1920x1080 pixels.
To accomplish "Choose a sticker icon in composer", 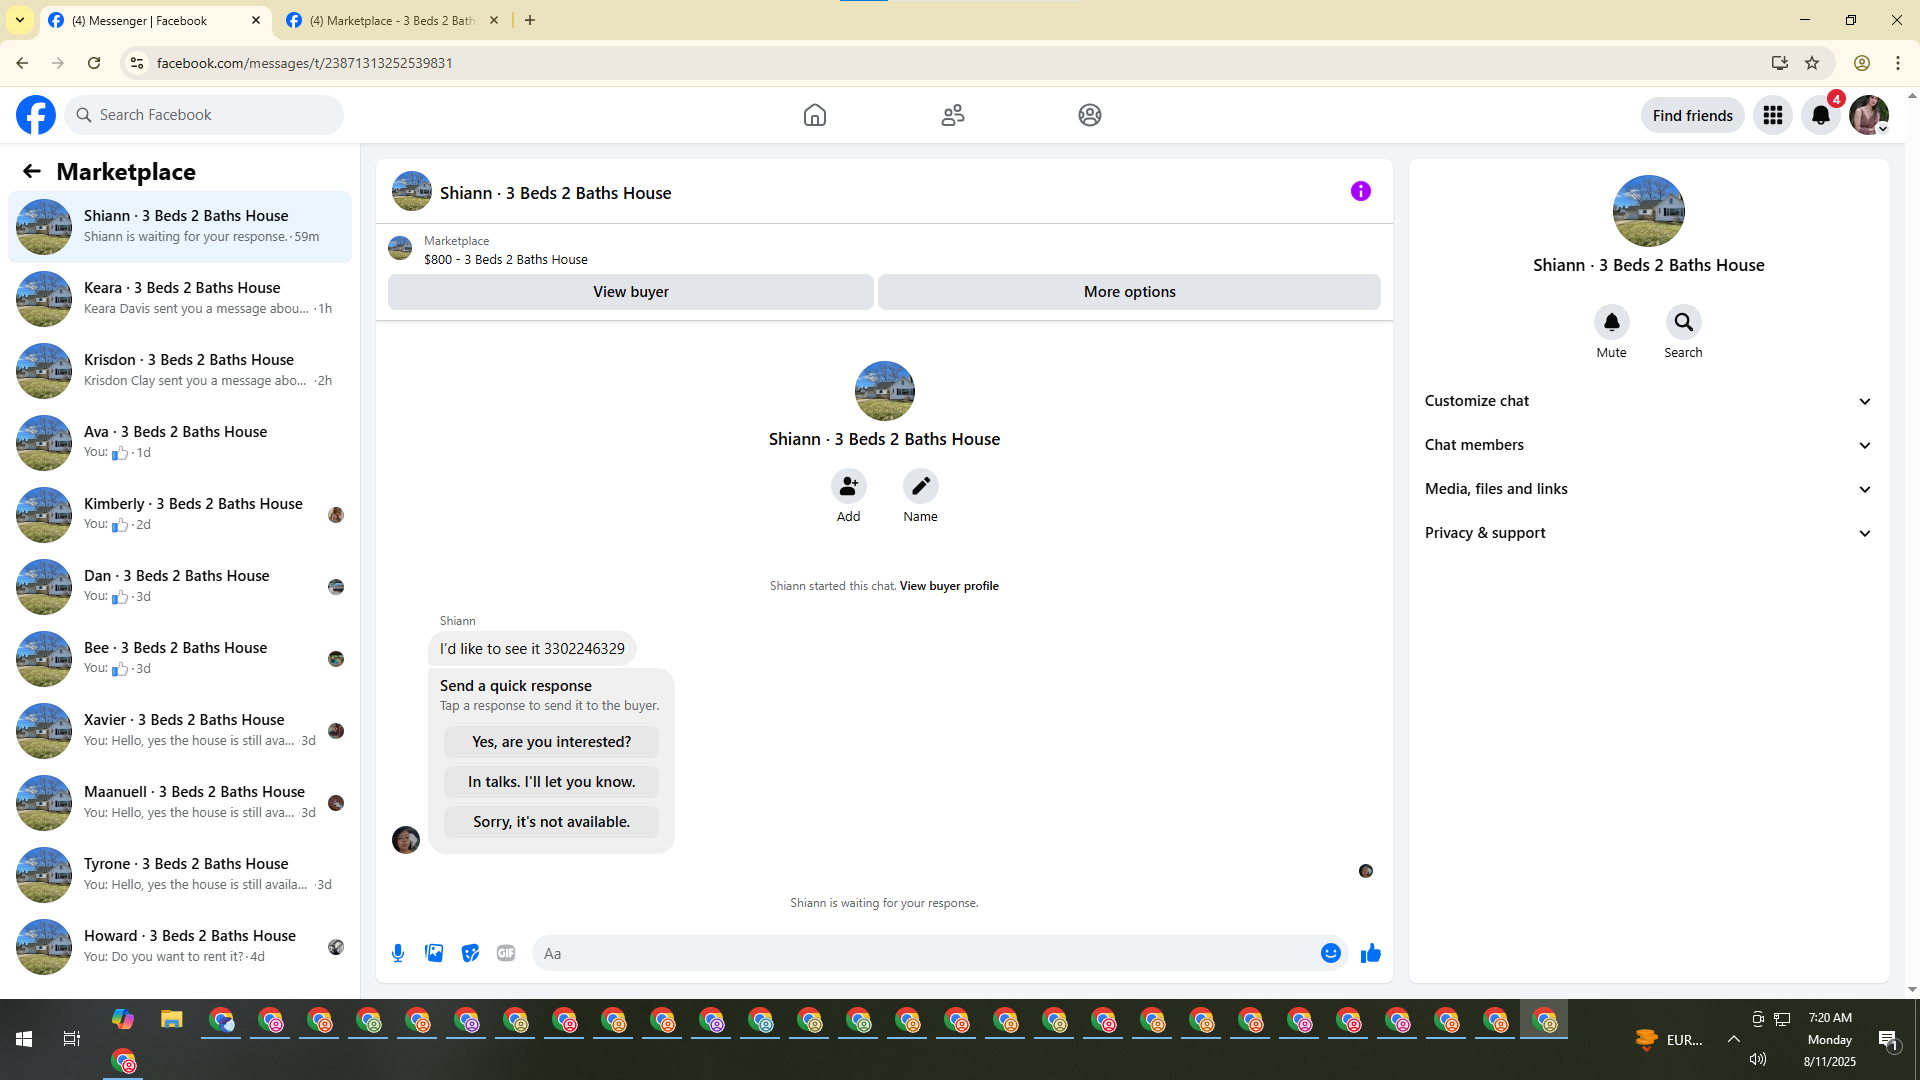I will 470,953.
